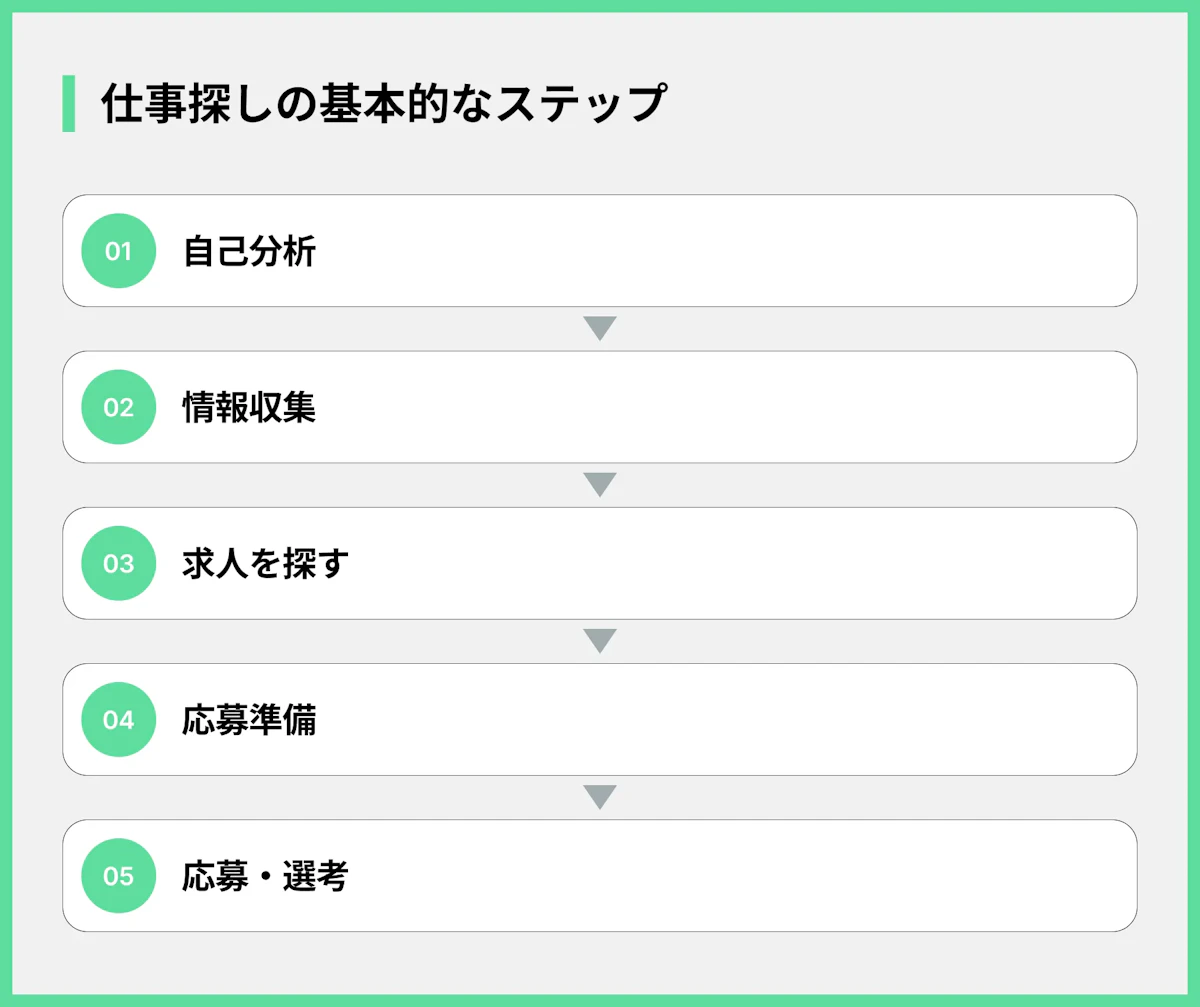Image resolution: width=1200 pixels, height=1007 pixels.
Task: Click the 求人を探す label text
Action: (x=265, y=564)
